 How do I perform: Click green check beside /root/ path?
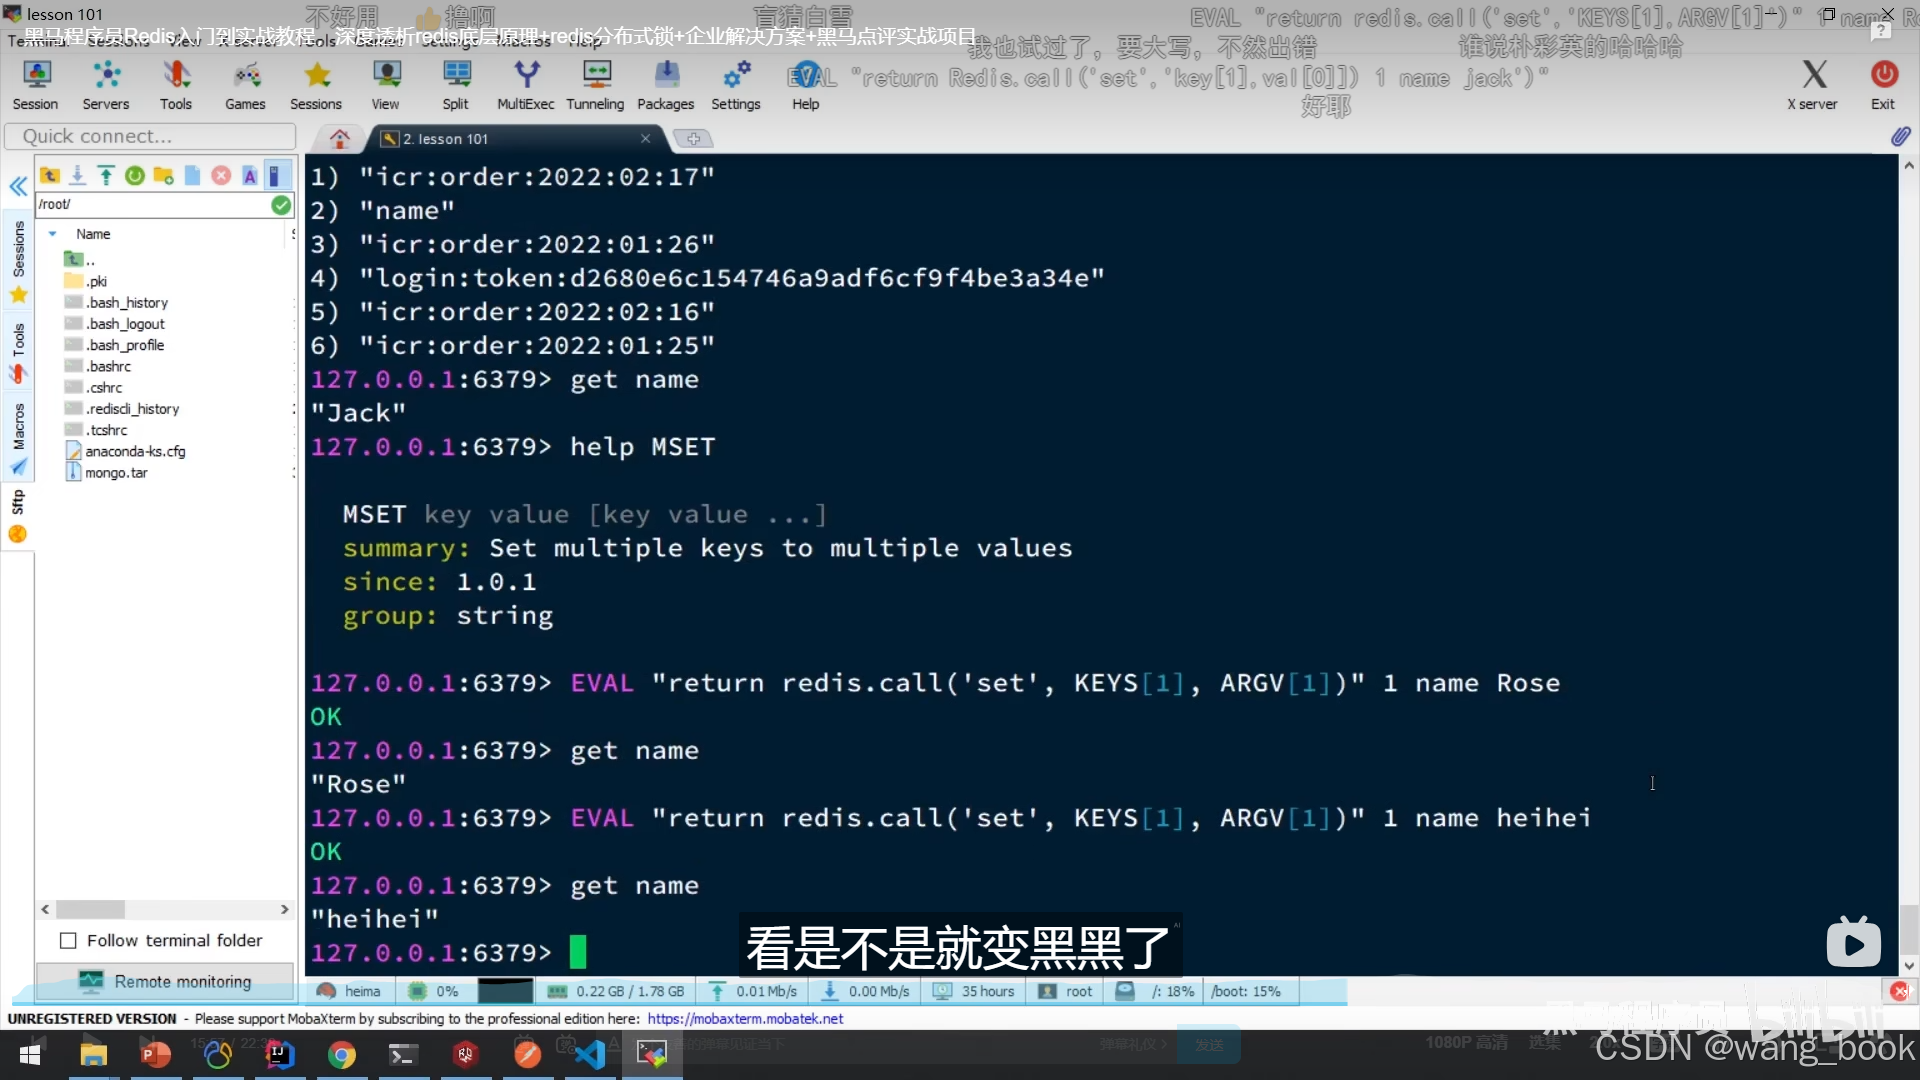tap(281, 205)
